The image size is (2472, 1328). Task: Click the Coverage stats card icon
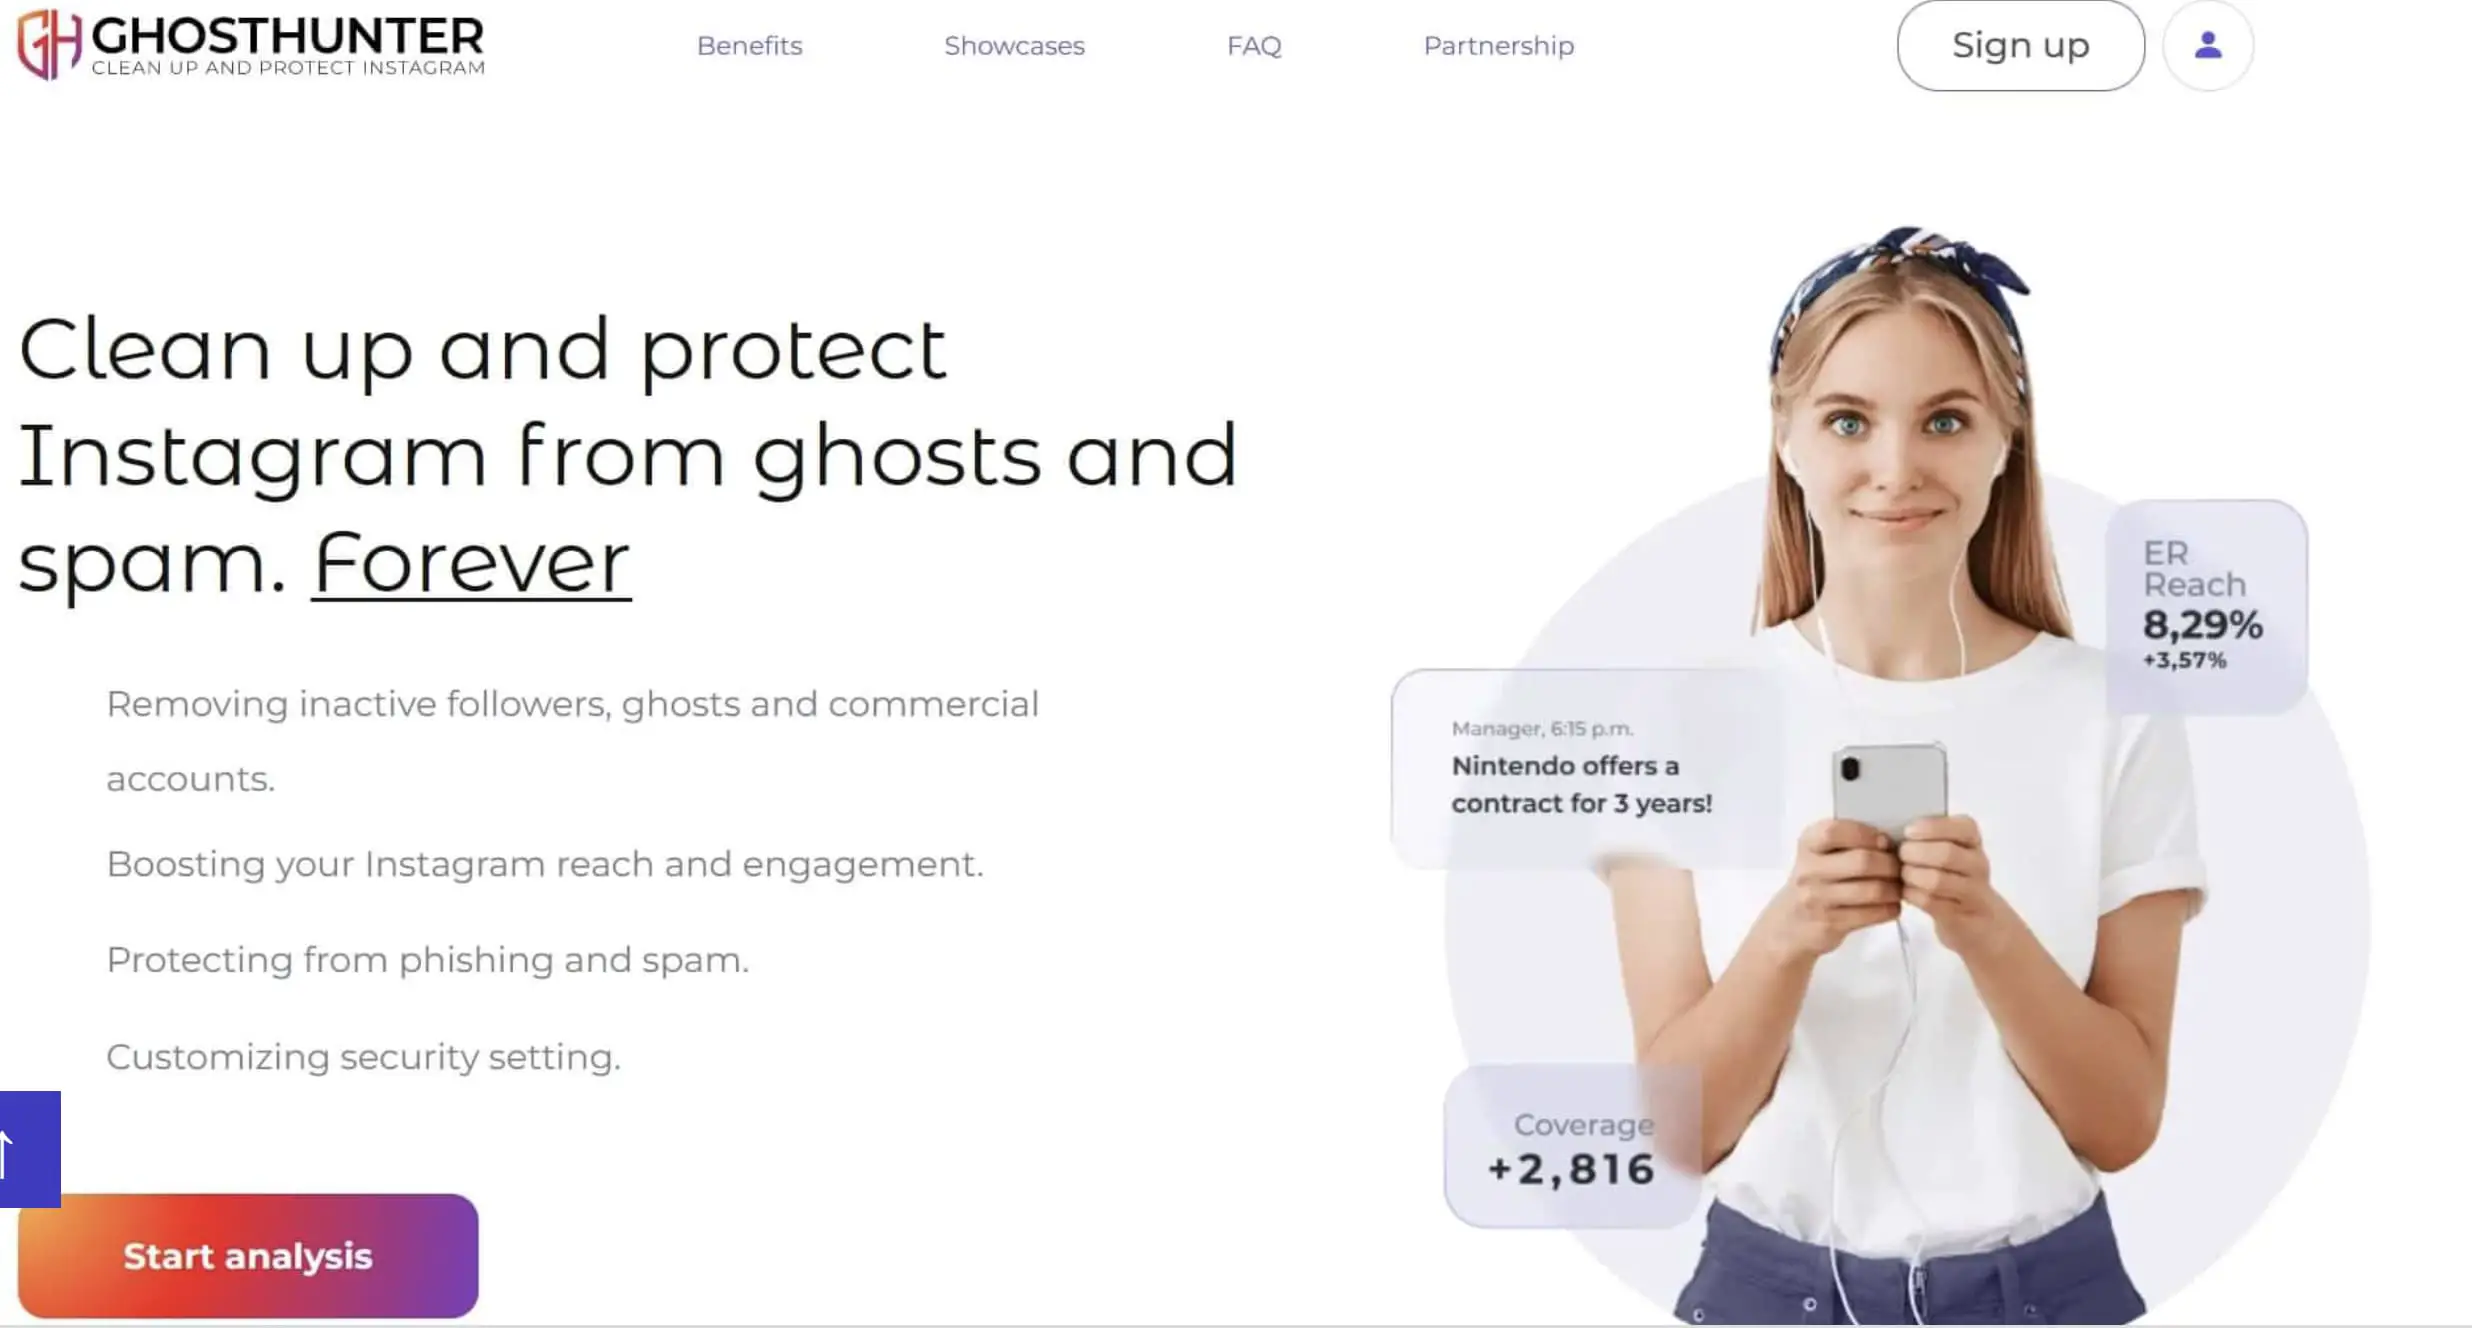point(1561,1145)
